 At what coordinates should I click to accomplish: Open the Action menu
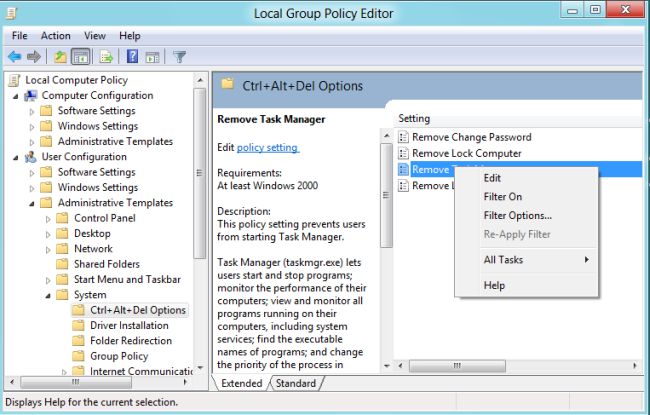(56, 36)
